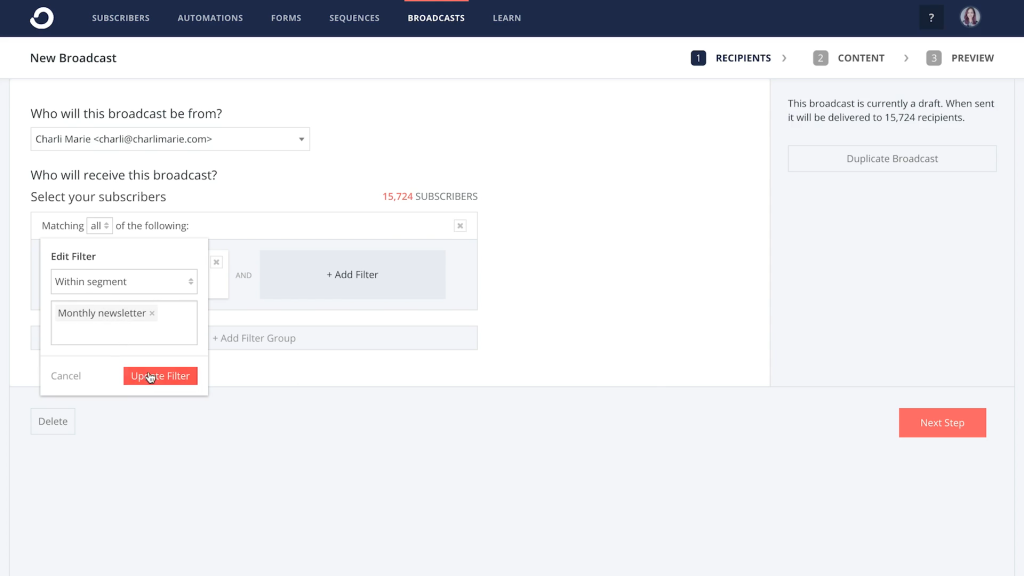This screenshot has height=576, width=1024.
Task: Remove the Monthly newsletter segment tag
Action: [152, 314]
